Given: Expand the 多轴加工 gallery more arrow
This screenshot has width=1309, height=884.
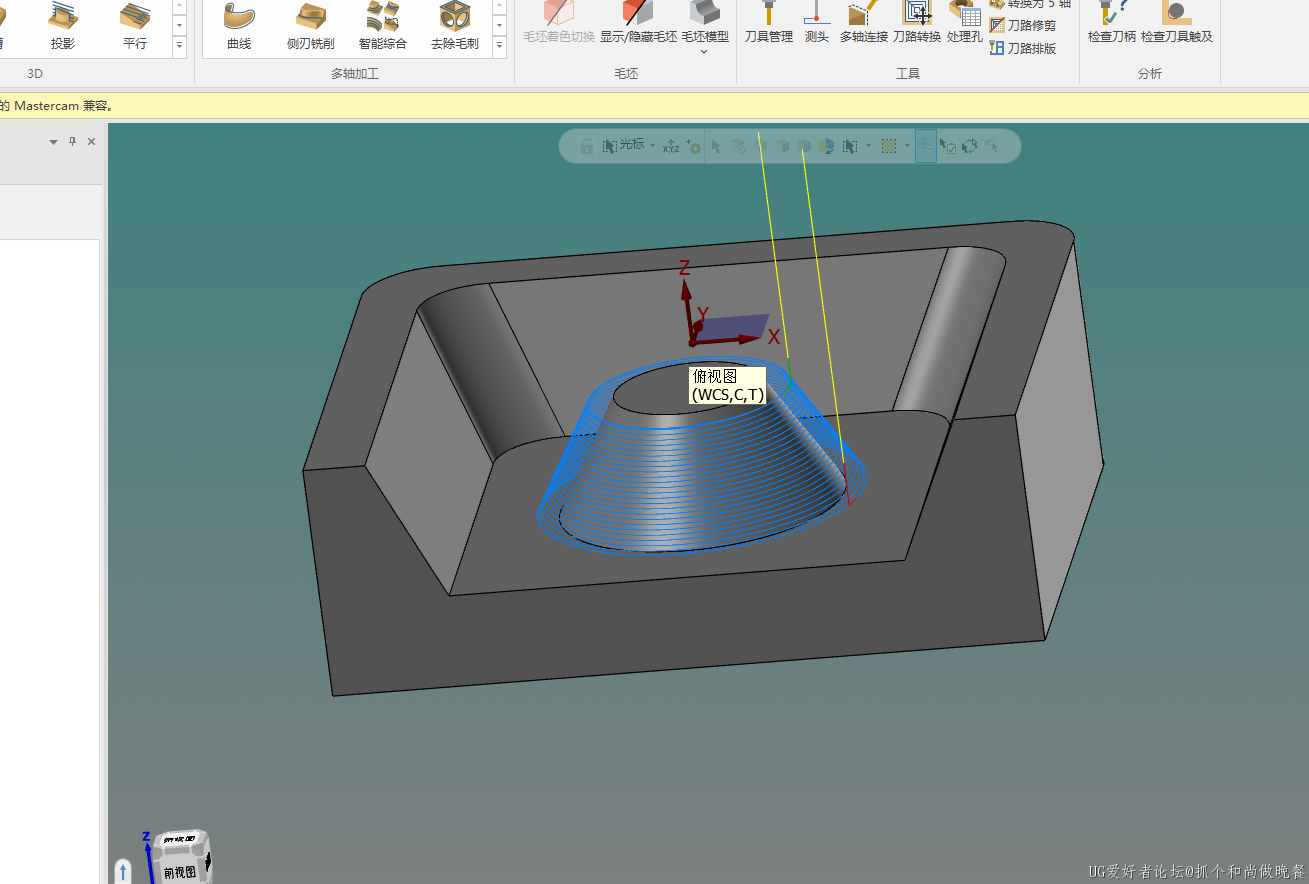Looking at the screenshot, I should point(500,45).
